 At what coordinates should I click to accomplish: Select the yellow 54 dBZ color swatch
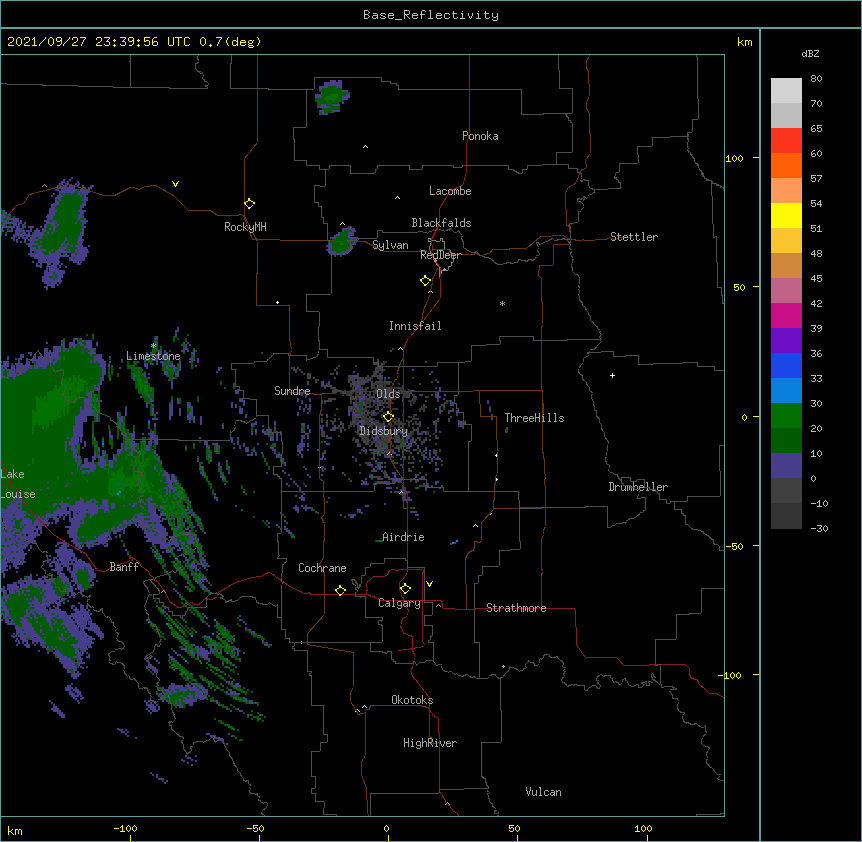click(786, 216)
